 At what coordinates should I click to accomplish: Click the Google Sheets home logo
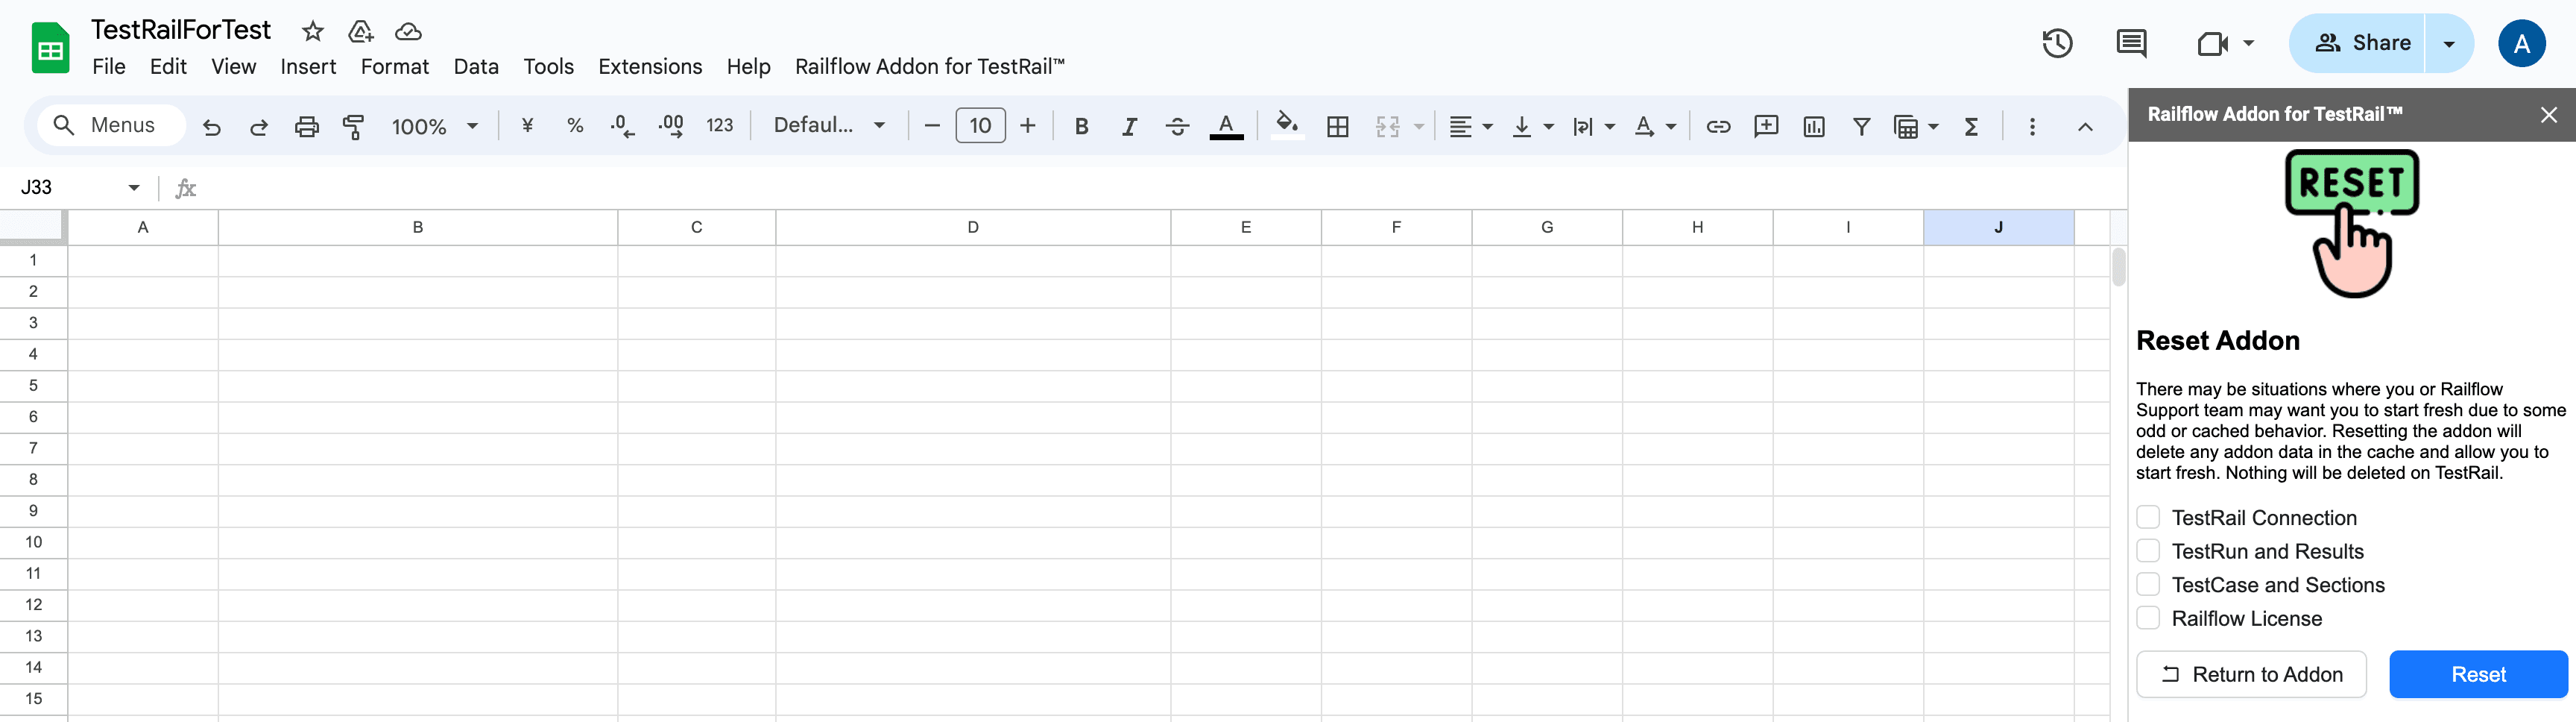(x=50, y=47)
